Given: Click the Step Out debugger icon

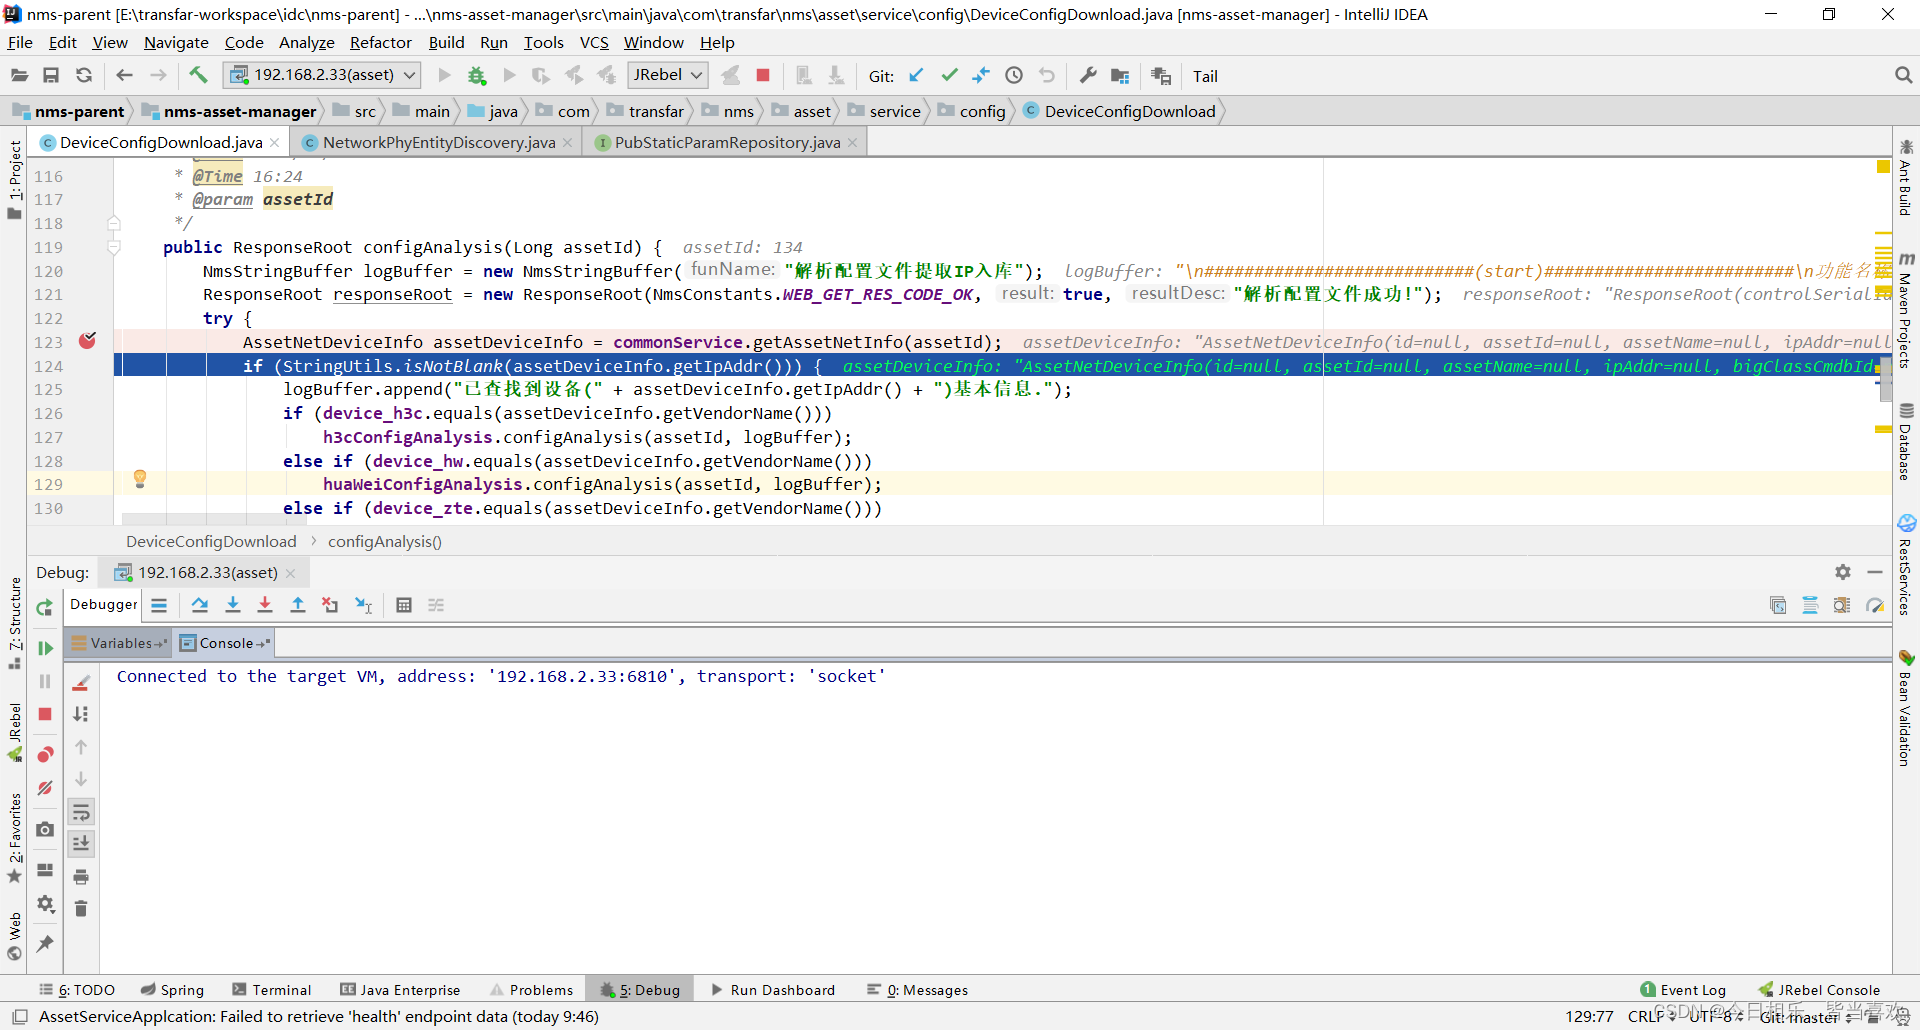Looking at the screenshot, I should tap(298, 605).
